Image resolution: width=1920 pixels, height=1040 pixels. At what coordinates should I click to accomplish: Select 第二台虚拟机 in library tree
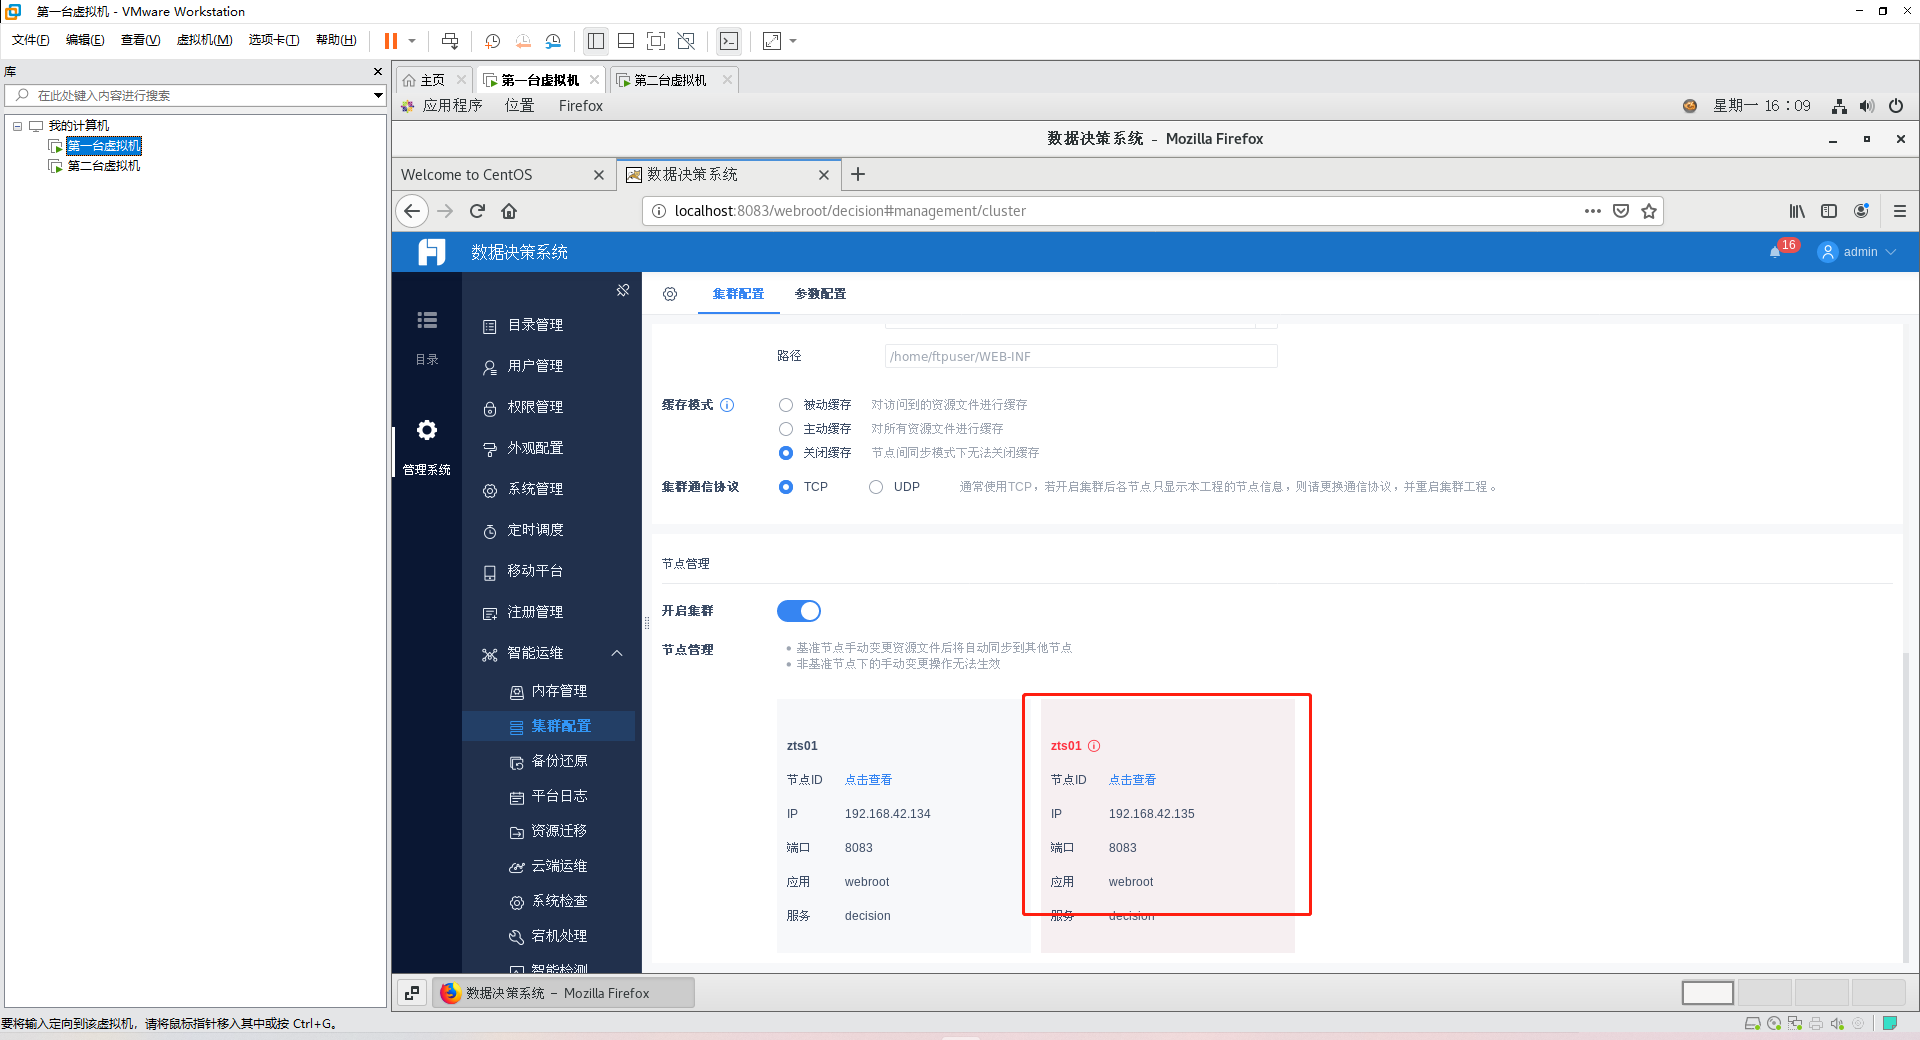104,166
